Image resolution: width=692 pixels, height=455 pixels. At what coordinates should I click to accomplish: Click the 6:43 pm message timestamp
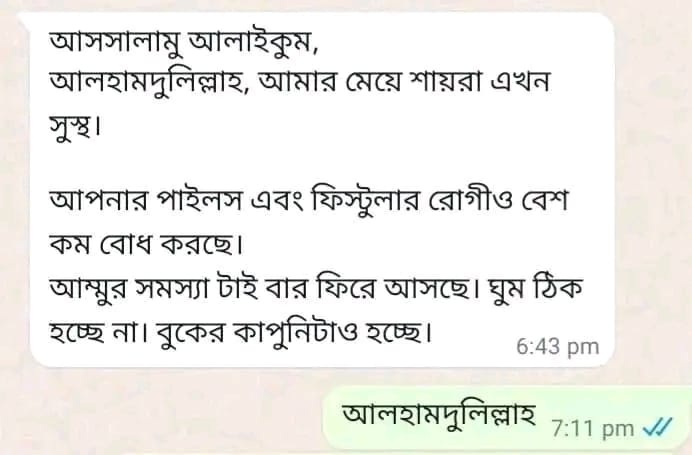click(558, 347)
